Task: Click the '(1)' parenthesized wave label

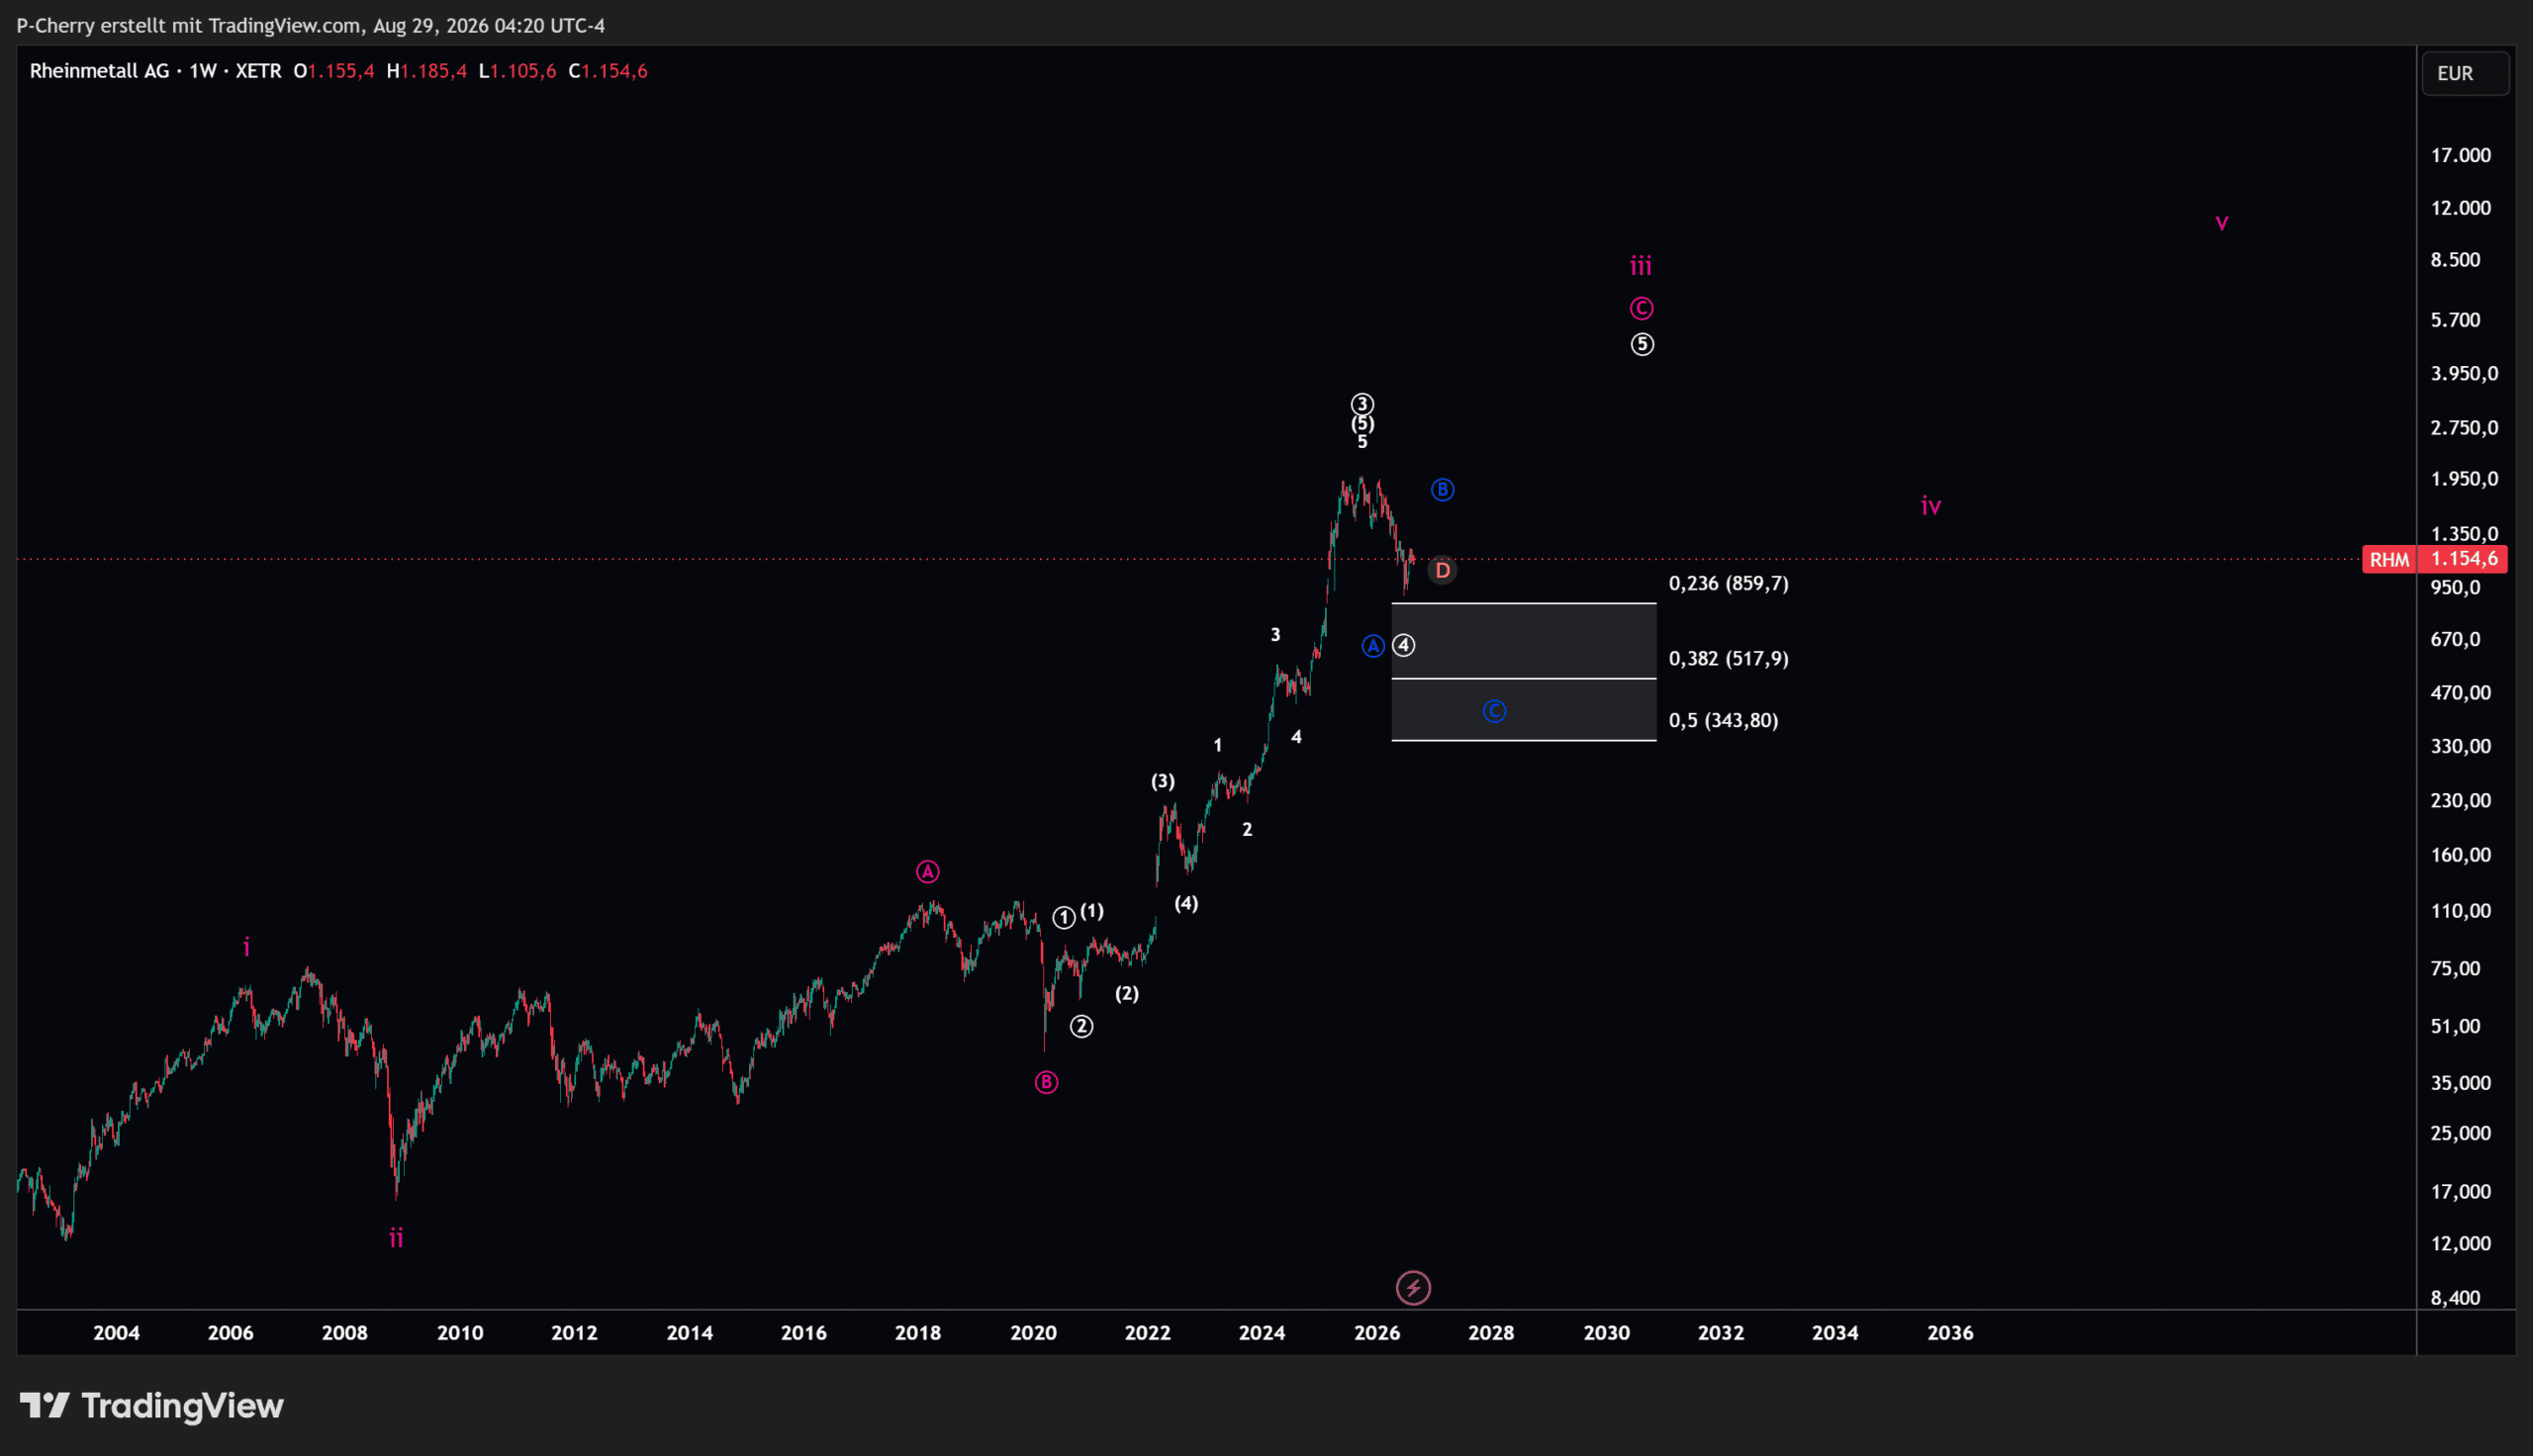Action: coord(1092,911)
